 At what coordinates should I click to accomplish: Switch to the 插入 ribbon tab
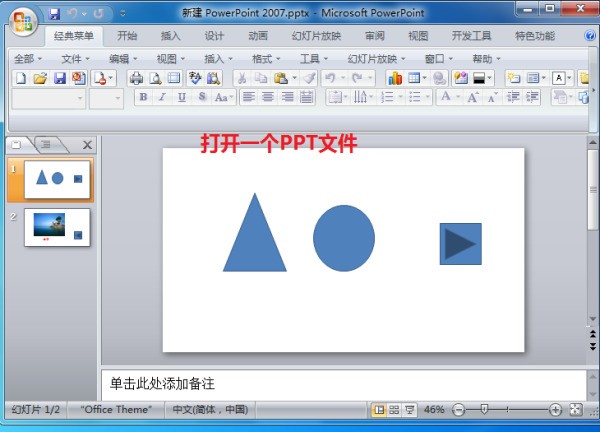171,36
